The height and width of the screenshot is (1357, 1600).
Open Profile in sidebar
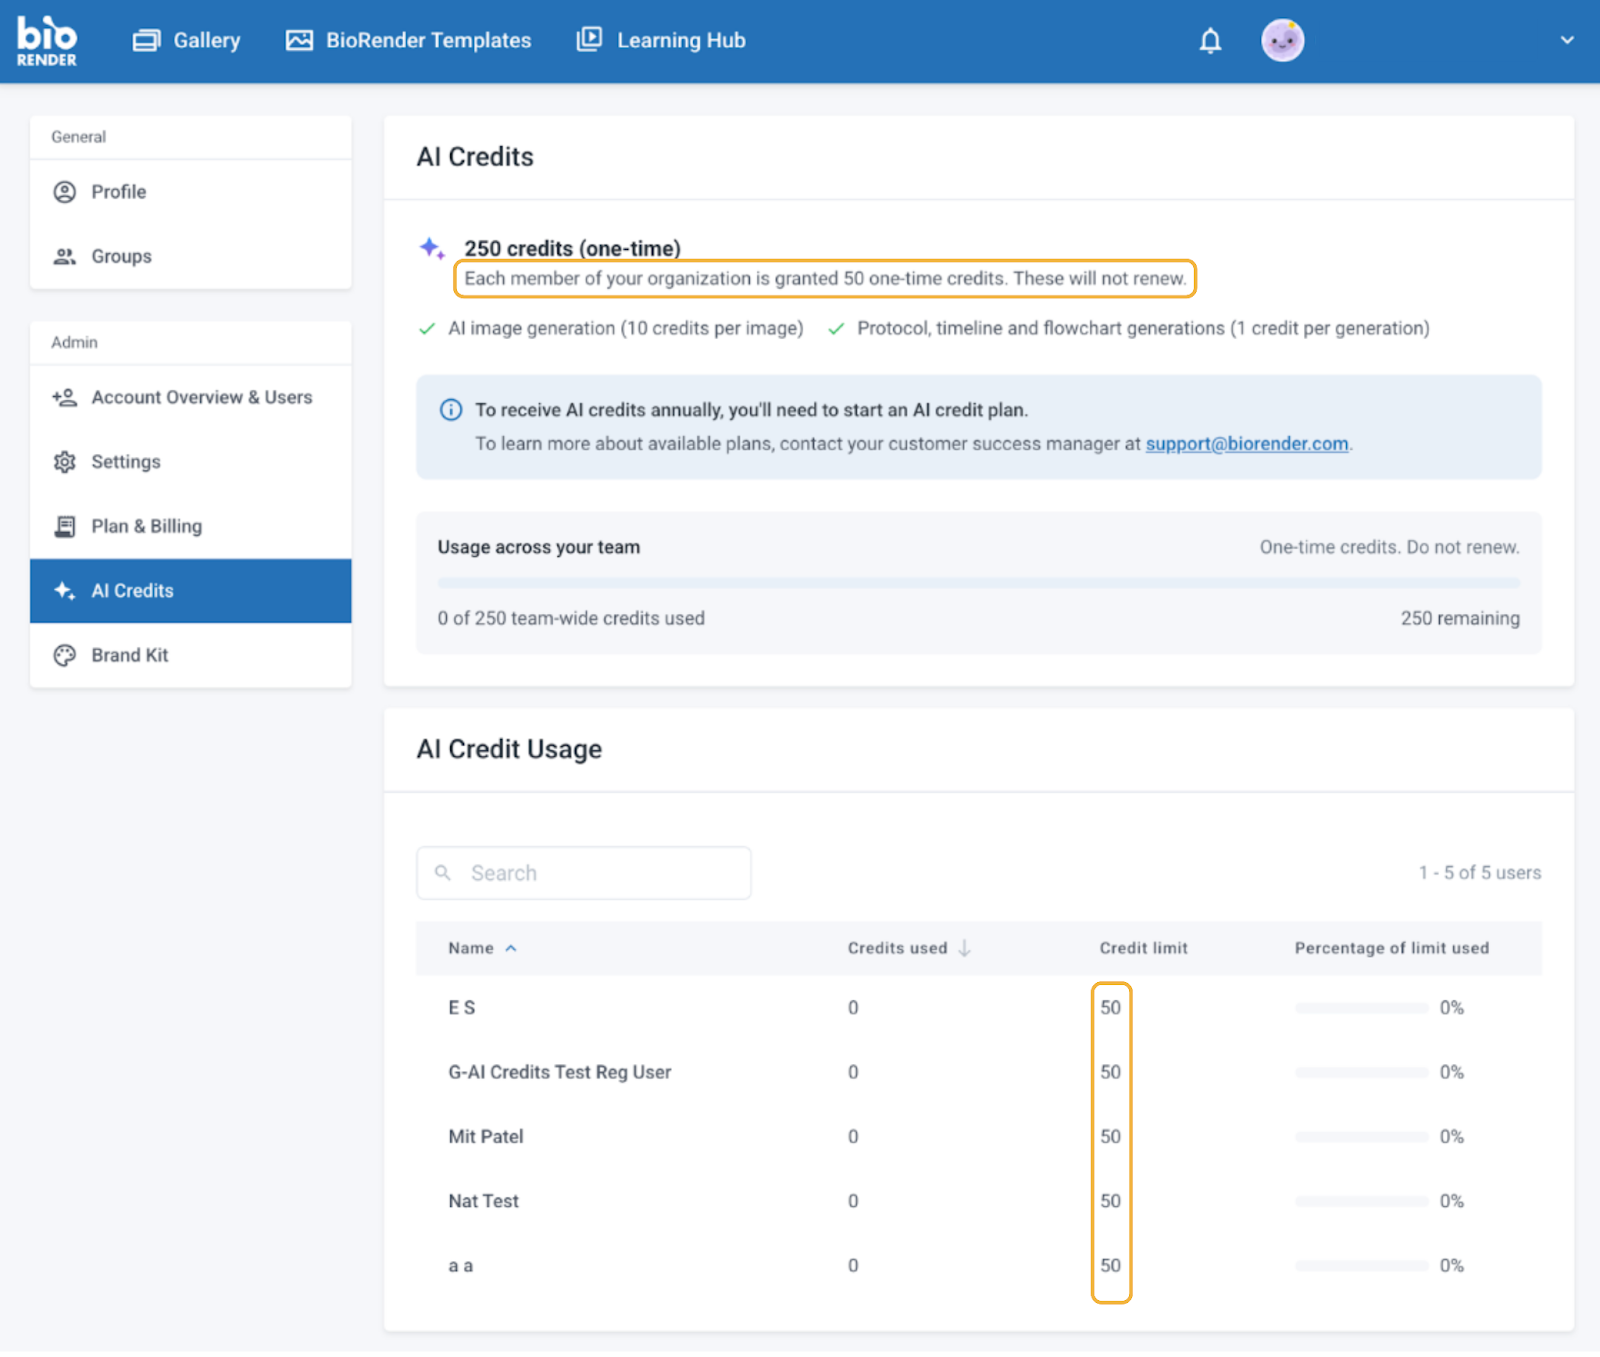[118, 192]
